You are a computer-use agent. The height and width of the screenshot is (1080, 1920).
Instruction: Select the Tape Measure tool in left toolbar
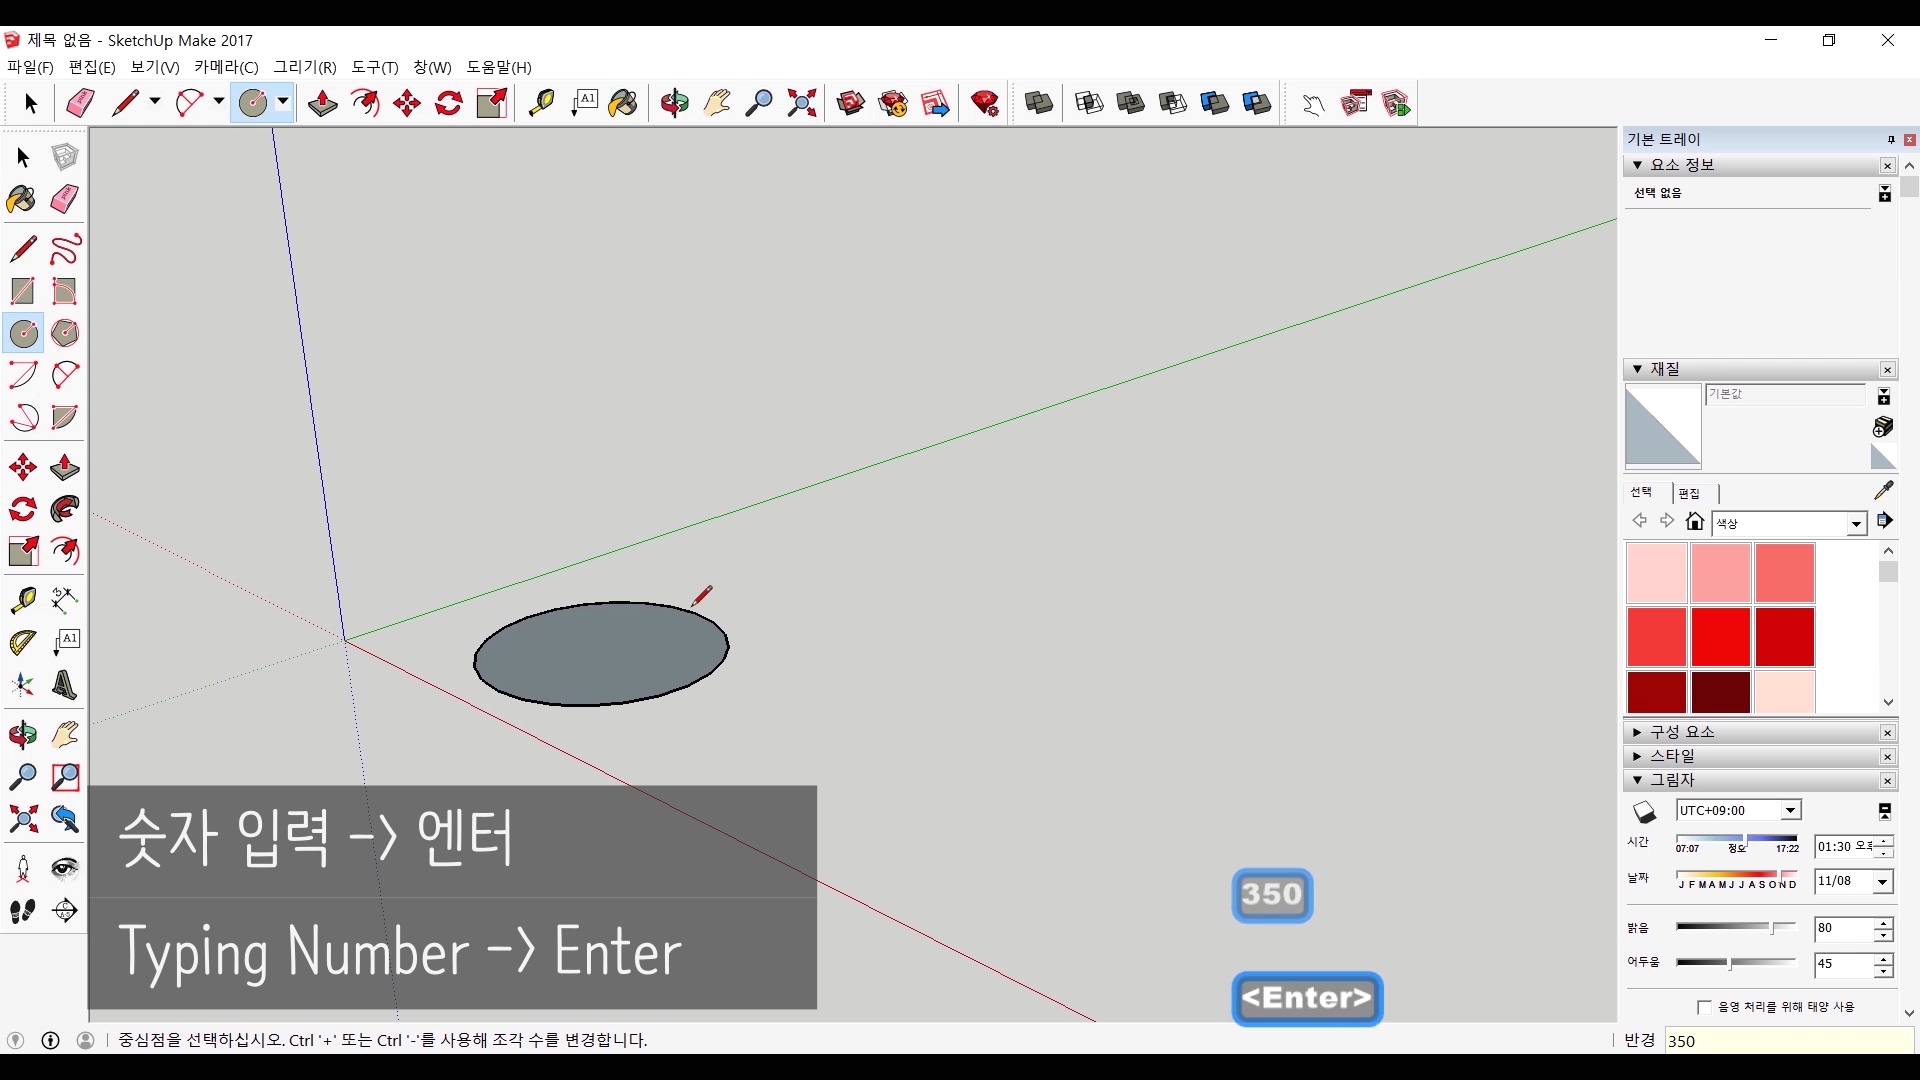point(23,600)
